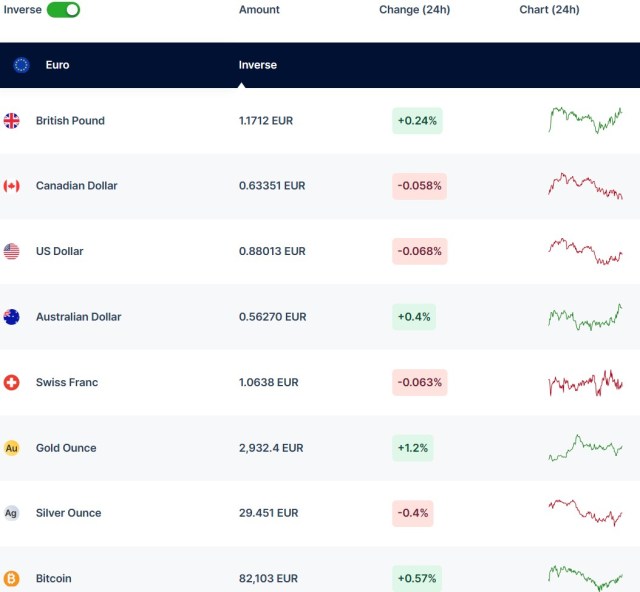Open the Bitcoin currency link
Viewport: 640px width, 592px height.
tap(54, 578)
